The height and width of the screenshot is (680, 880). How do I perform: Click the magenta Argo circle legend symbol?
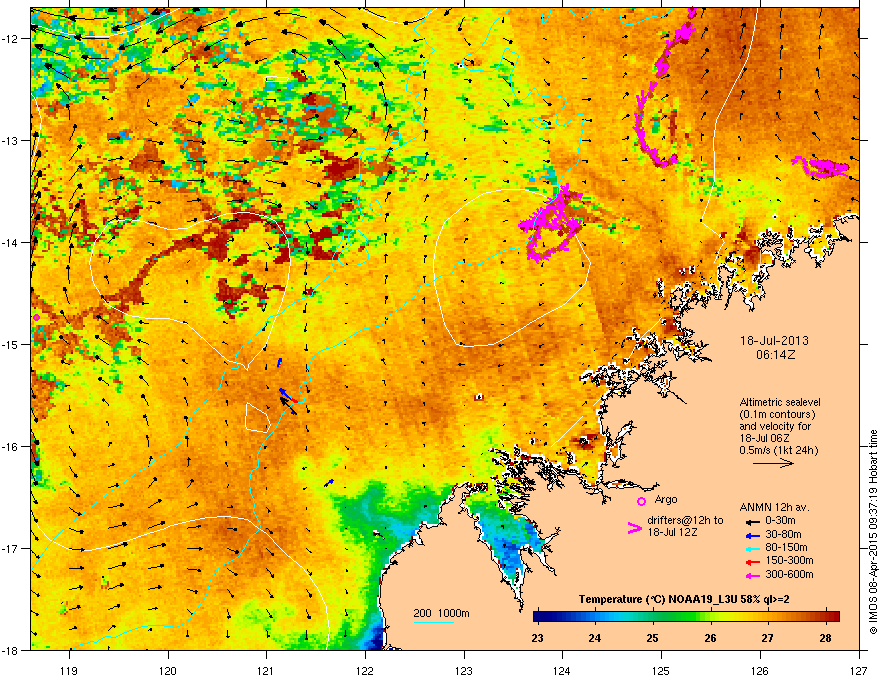pos(641,501)
